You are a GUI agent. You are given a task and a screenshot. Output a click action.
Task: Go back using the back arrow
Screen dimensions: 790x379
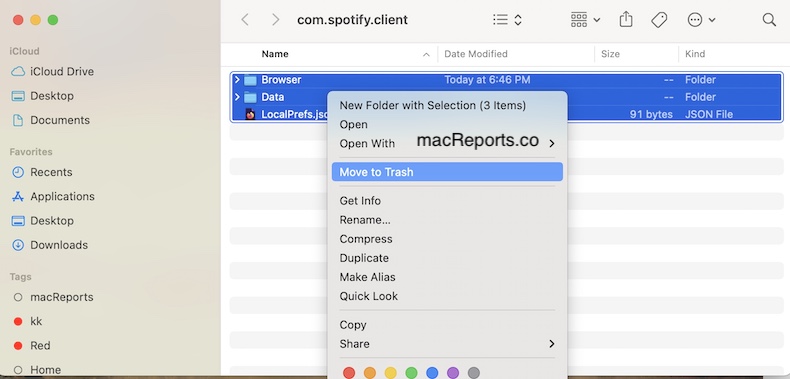click(245, 20)
